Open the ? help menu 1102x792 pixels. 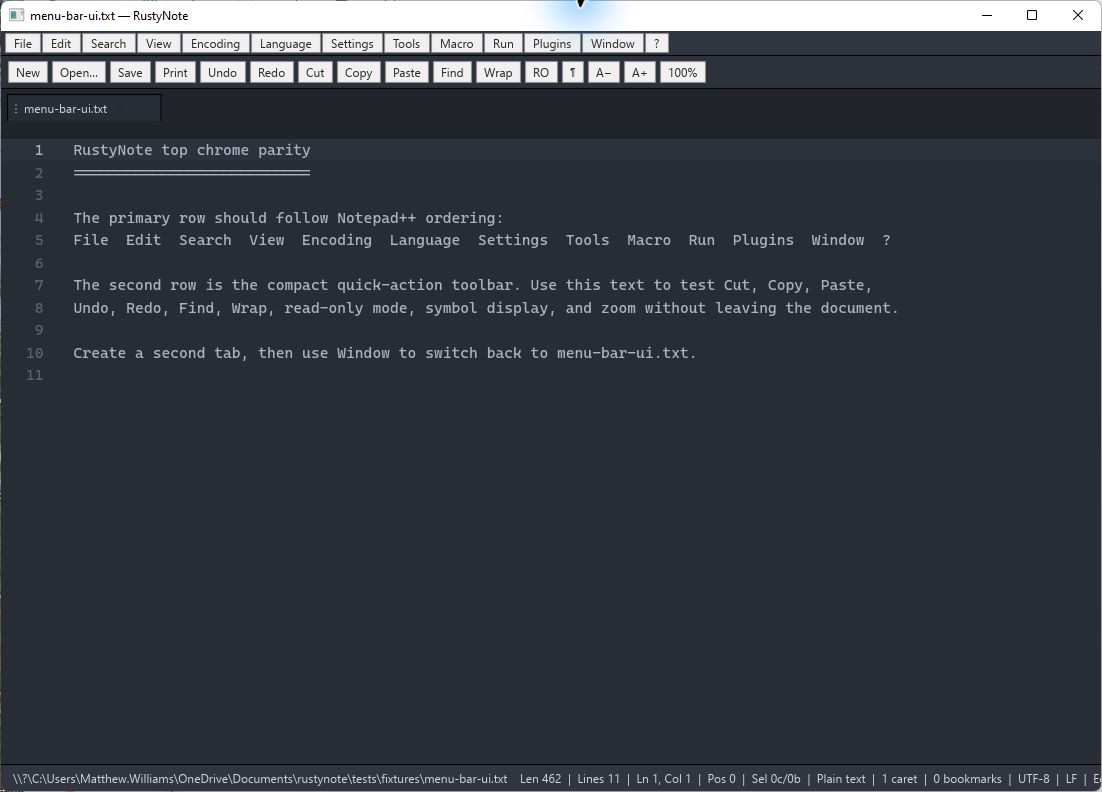[656, 44]
